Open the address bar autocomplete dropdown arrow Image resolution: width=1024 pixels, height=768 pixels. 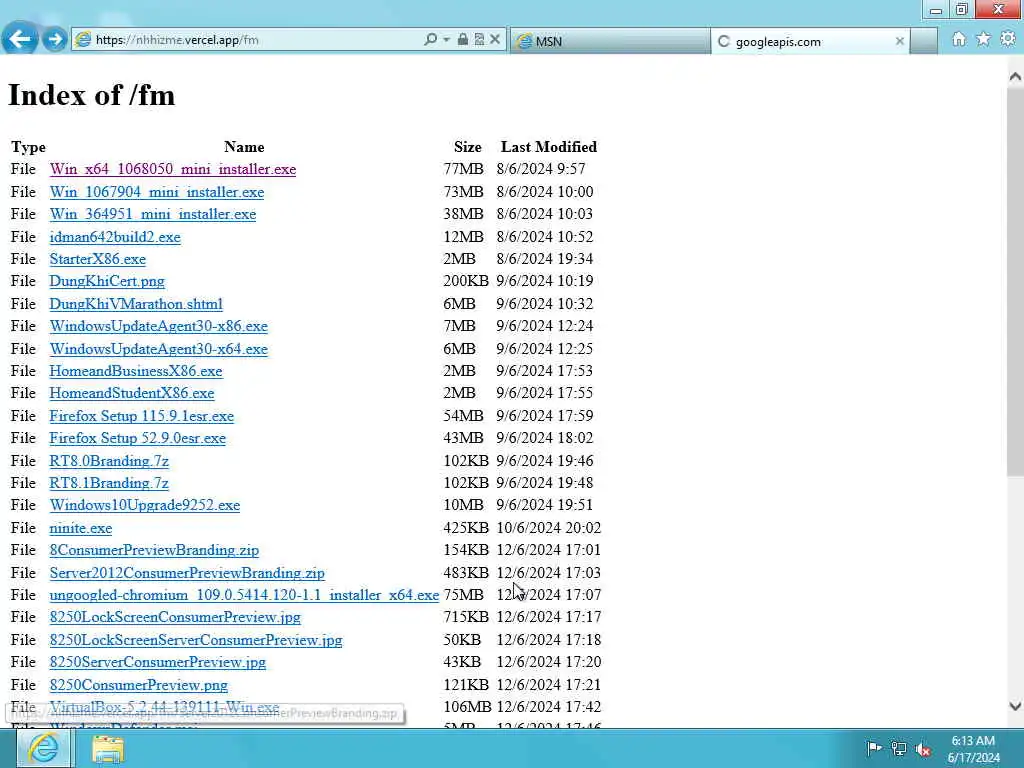(x=447, y=40)
